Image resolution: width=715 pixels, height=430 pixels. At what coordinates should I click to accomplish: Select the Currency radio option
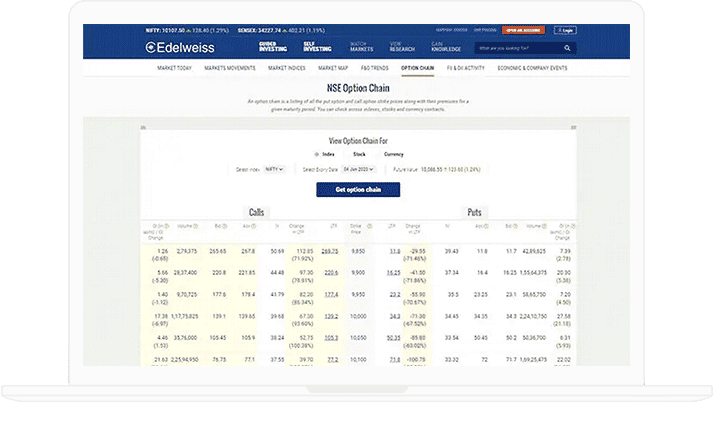(x=386, y=154)
